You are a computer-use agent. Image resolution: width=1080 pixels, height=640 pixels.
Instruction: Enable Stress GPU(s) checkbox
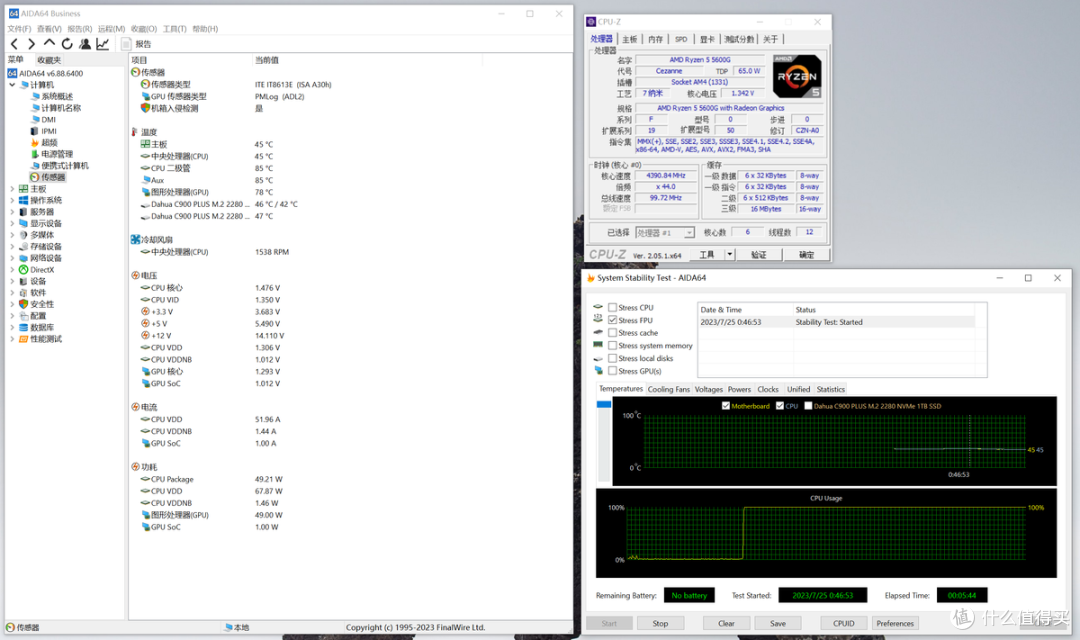pyautogui.click(x=612, y=371)
